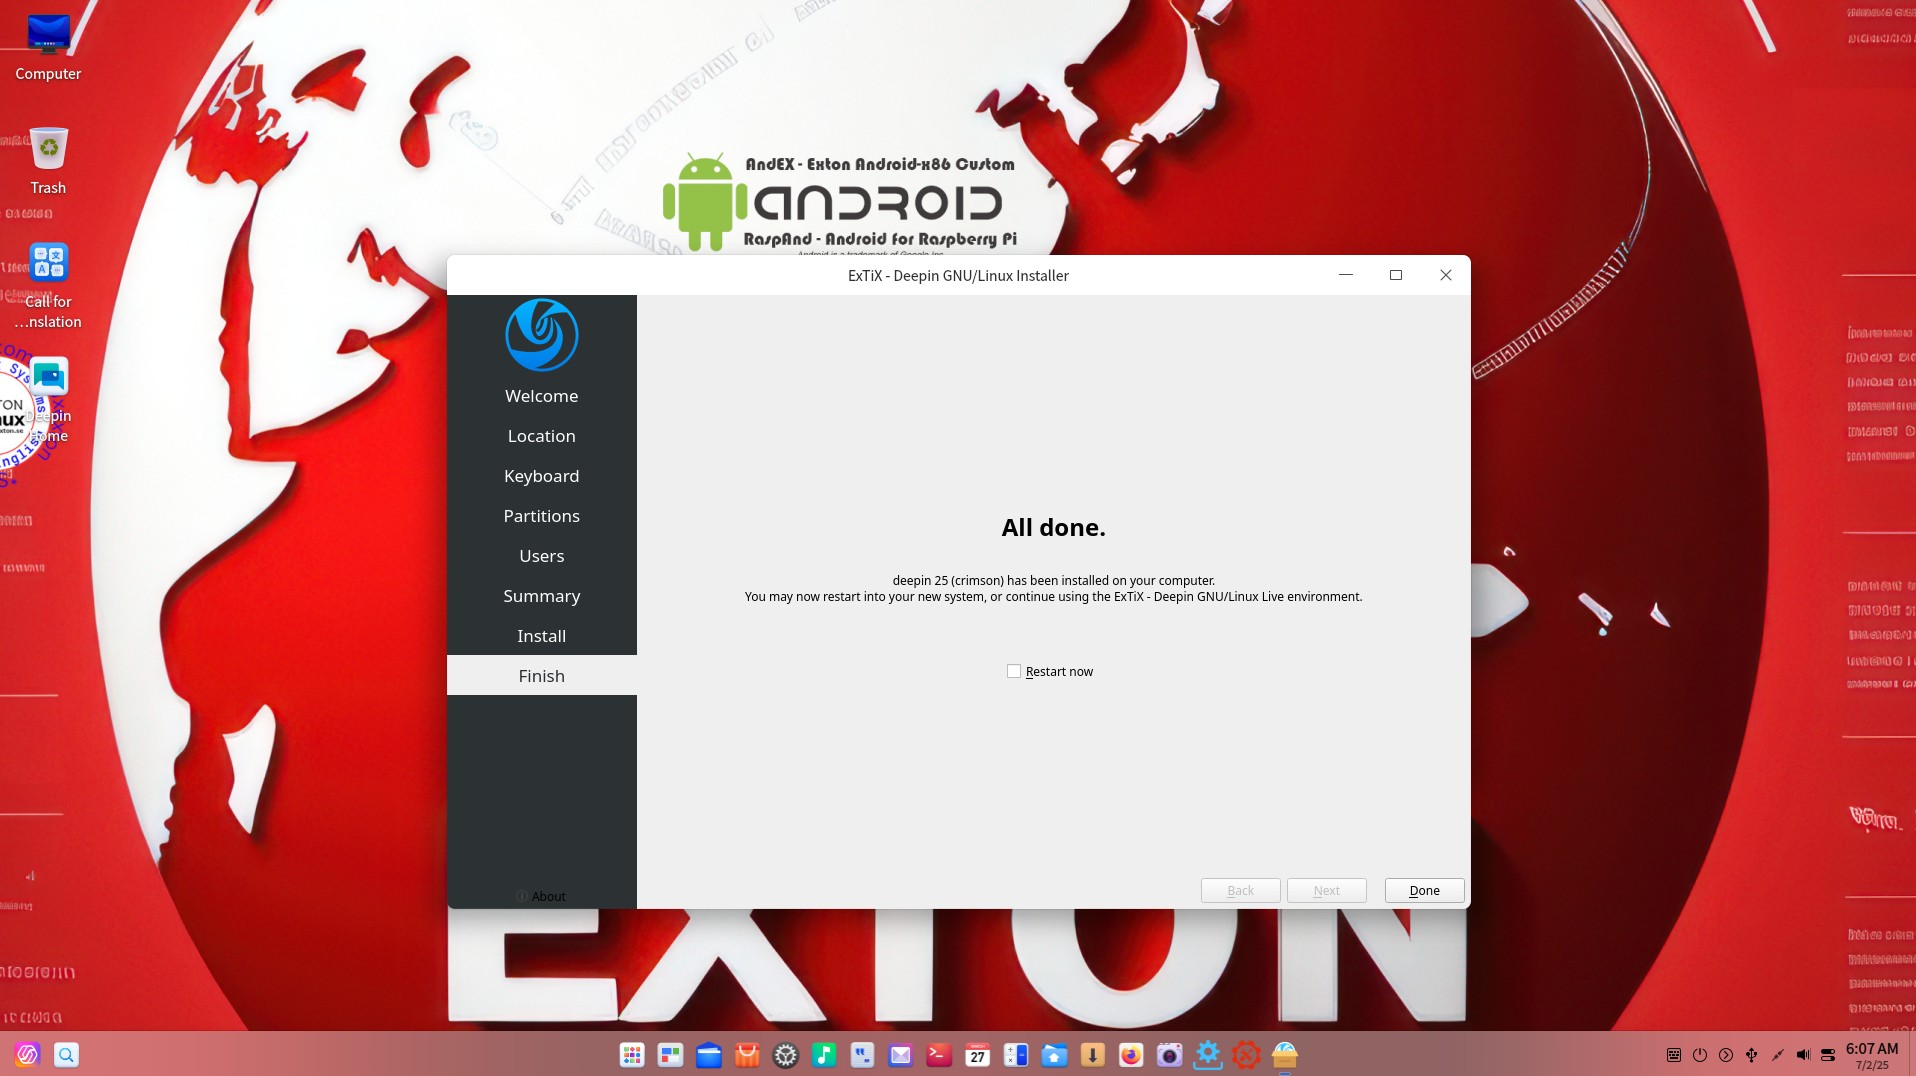Viewport: 1916px width, 1076px height.
Task: Click the Back button in installer
Action: click(x=1240, y=890)
